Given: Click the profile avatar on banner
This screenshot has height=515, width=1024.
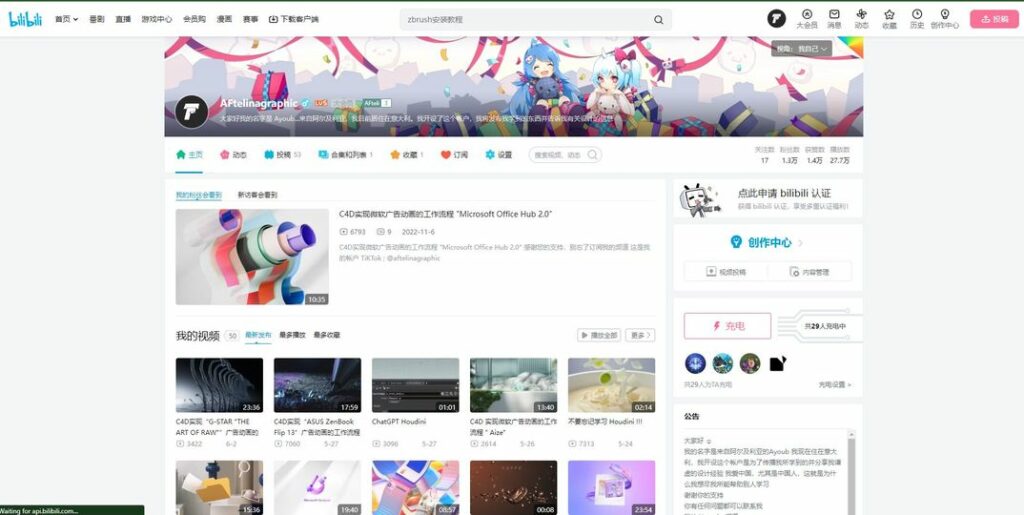Looking at the screenshot, I should point(191,112).
